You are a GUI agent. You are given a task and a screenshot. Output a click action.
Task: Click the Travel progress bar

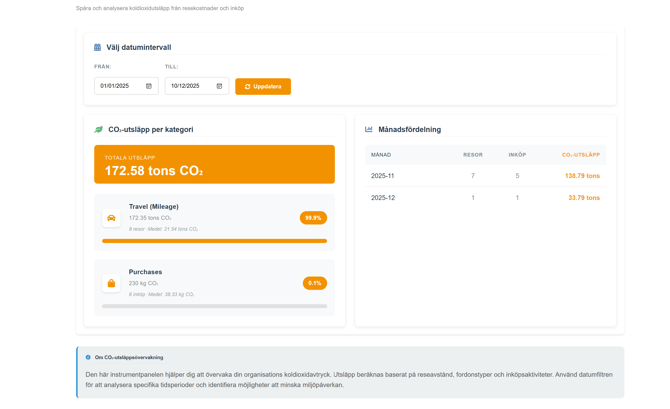tap(214, 241)
